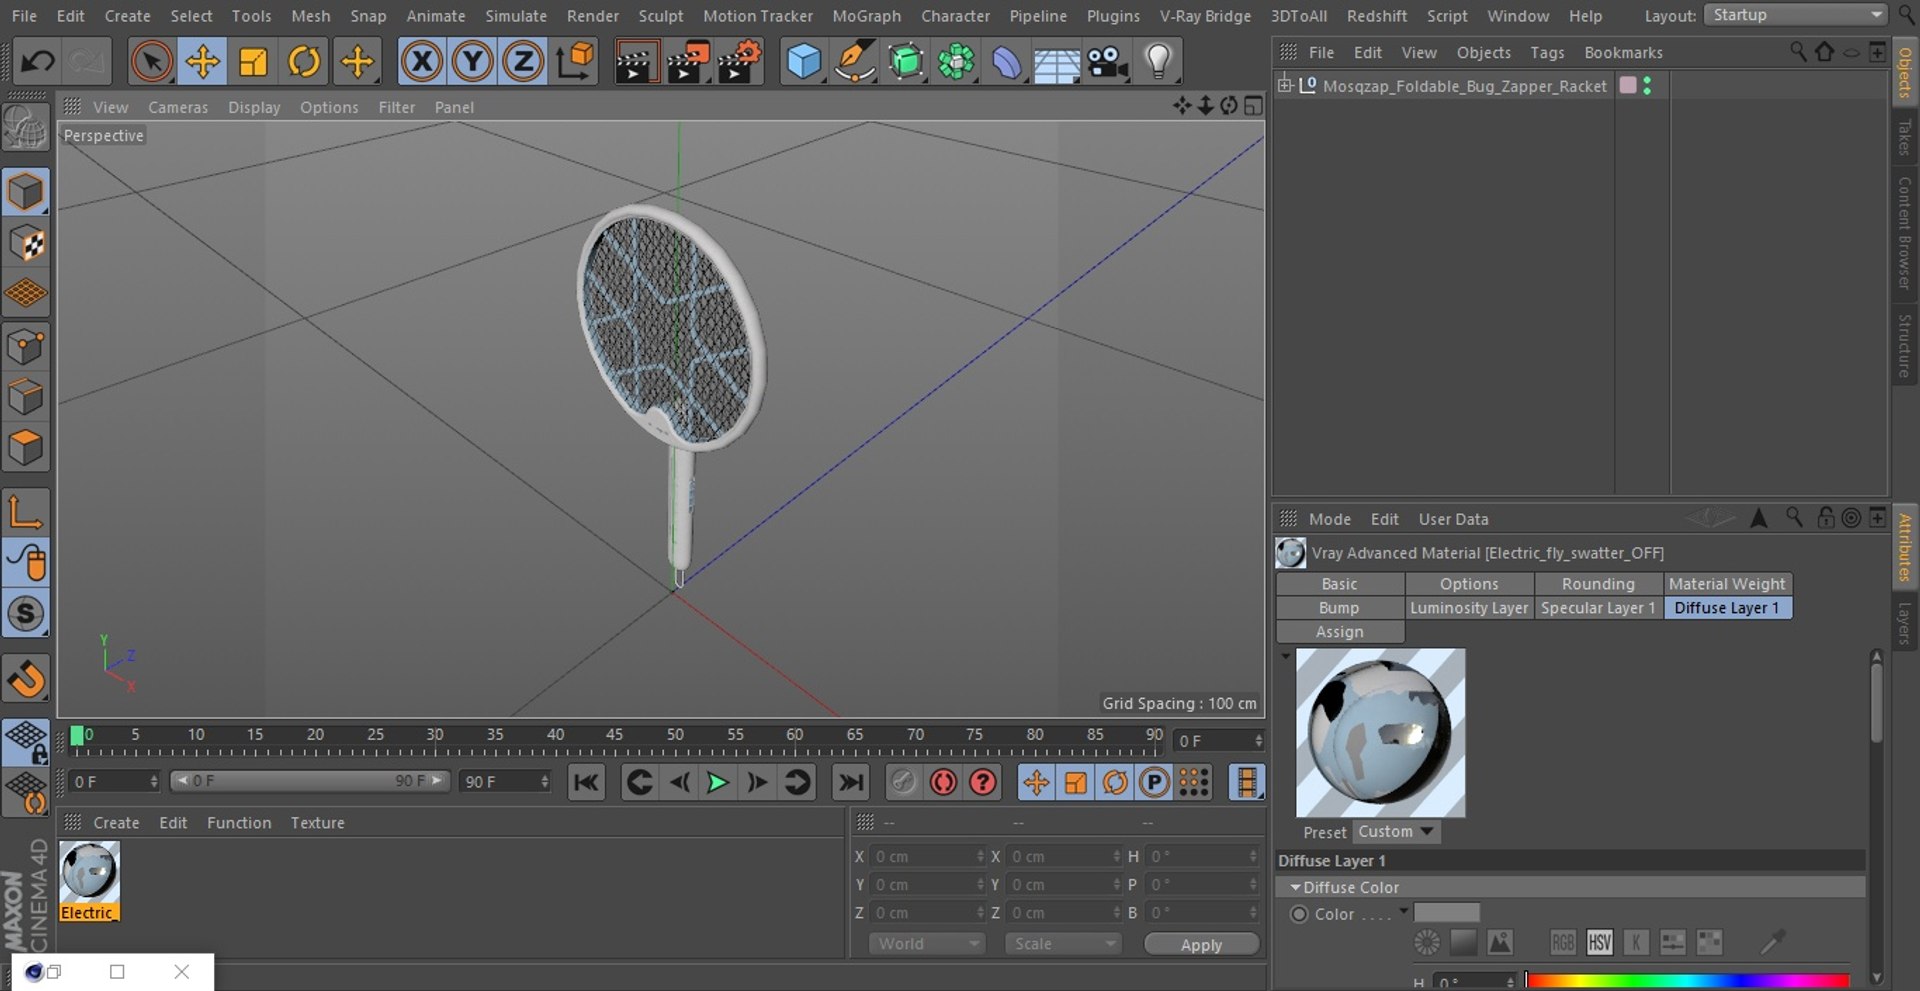Activate the Rotate tool
Viewport: 1920px width, 991px height.
(304, 62)
